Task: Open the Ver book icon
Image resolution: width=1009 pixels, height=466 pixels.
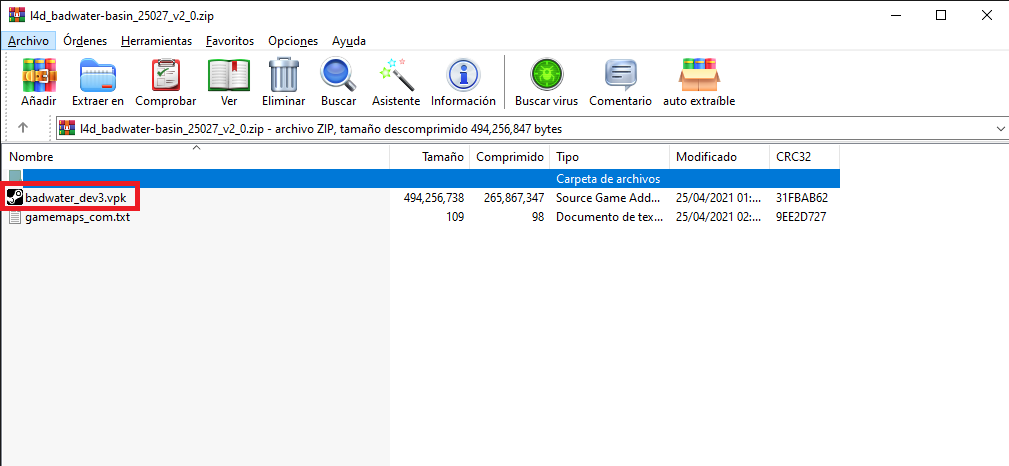Action: 229,75
